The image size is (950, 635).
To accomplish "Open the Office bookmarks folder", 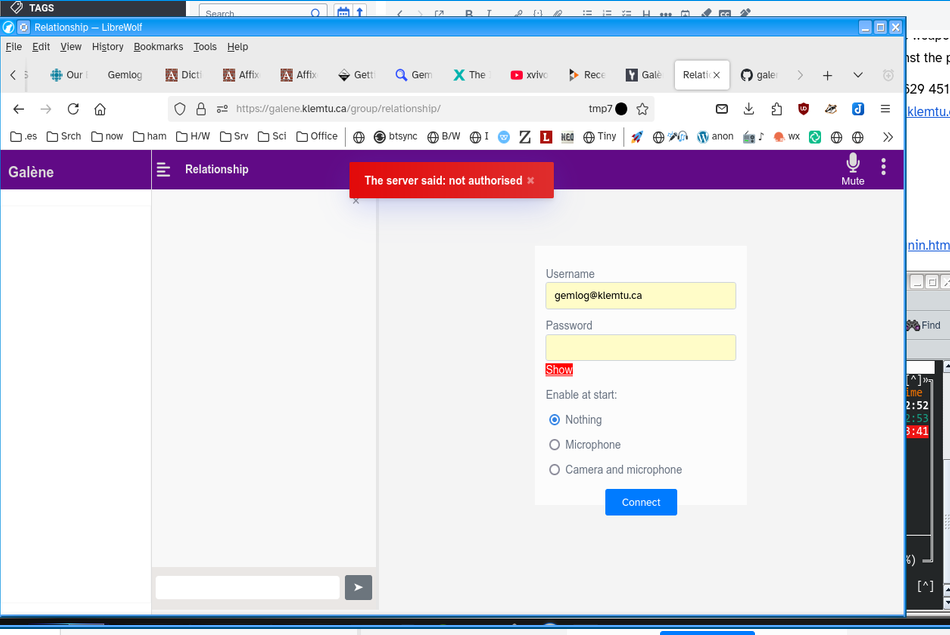I will pyautogui.click(x=317, y=137).
